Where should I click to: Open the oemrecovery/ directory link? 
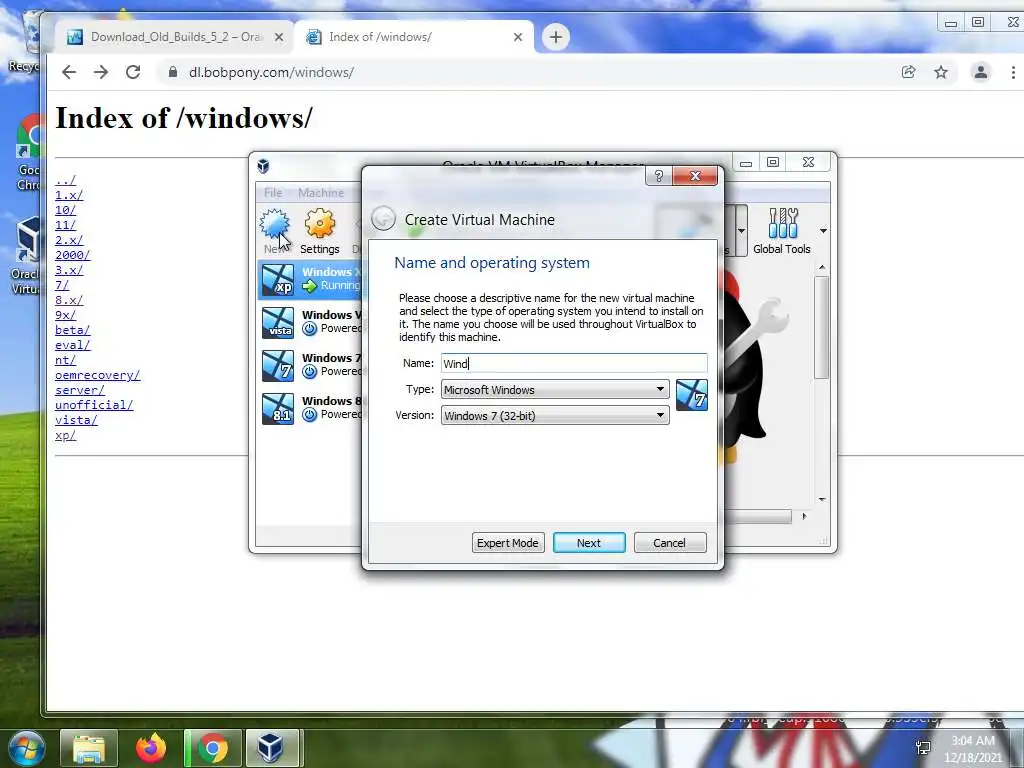(x=97, y=376)
